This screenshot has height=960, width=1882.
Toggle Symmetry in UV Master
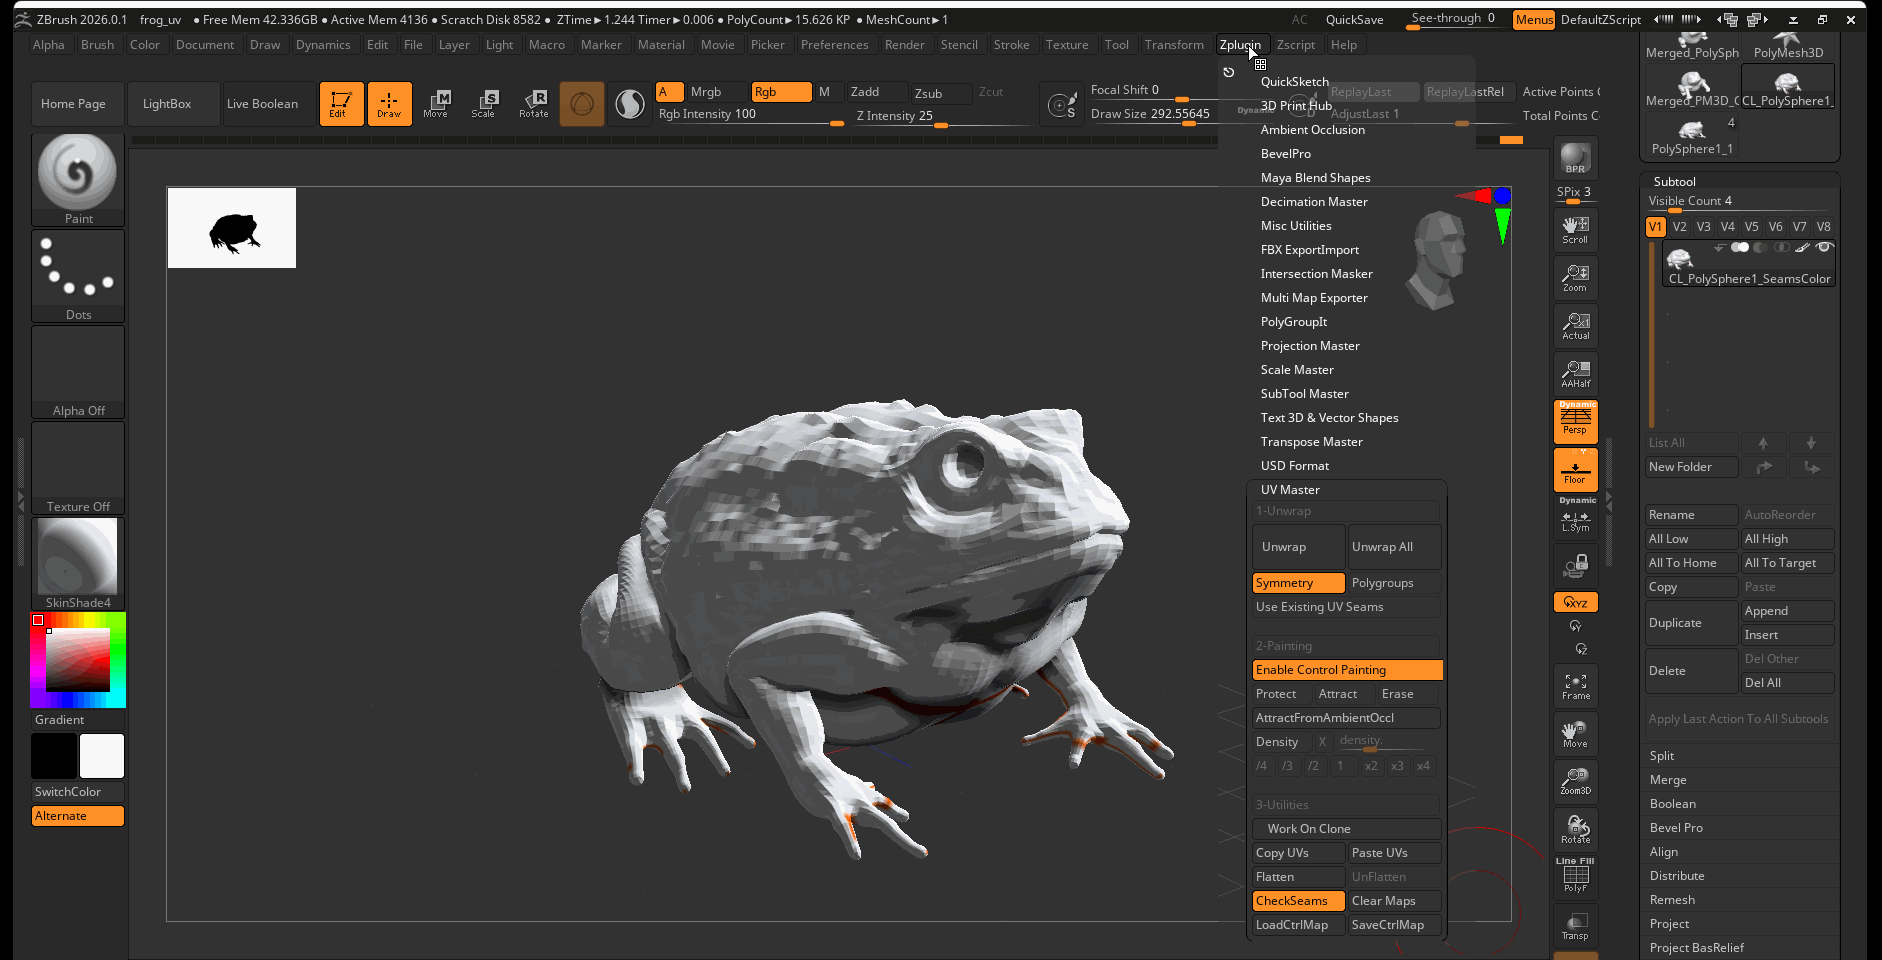(1298, 583)
